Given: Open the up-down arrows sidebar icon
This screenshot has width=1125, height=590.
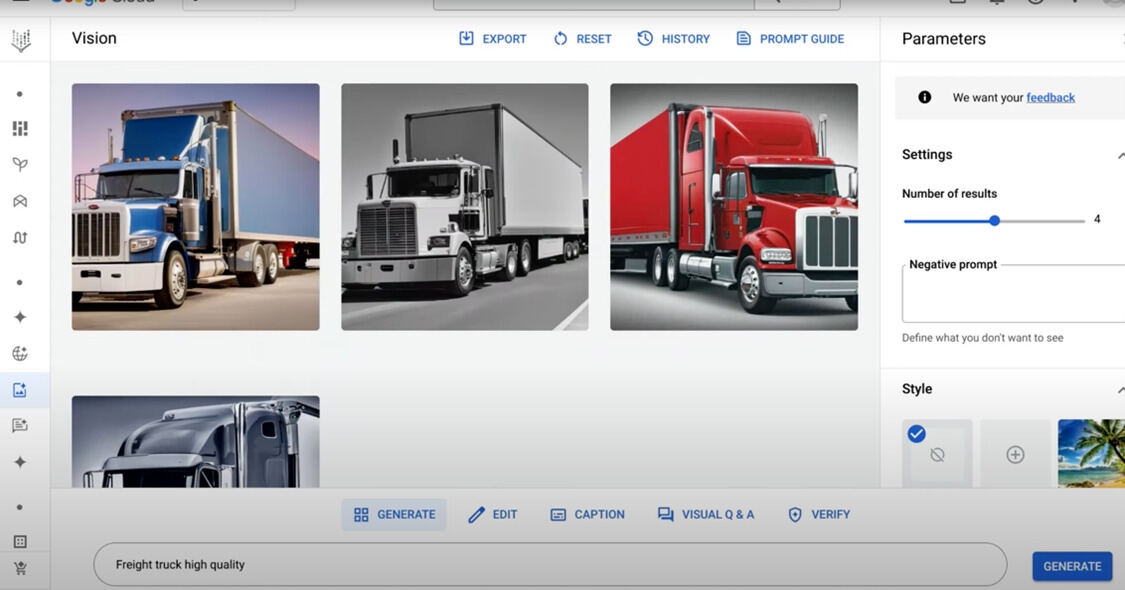Looking at the screenshot, I should (x=20, y=238).
